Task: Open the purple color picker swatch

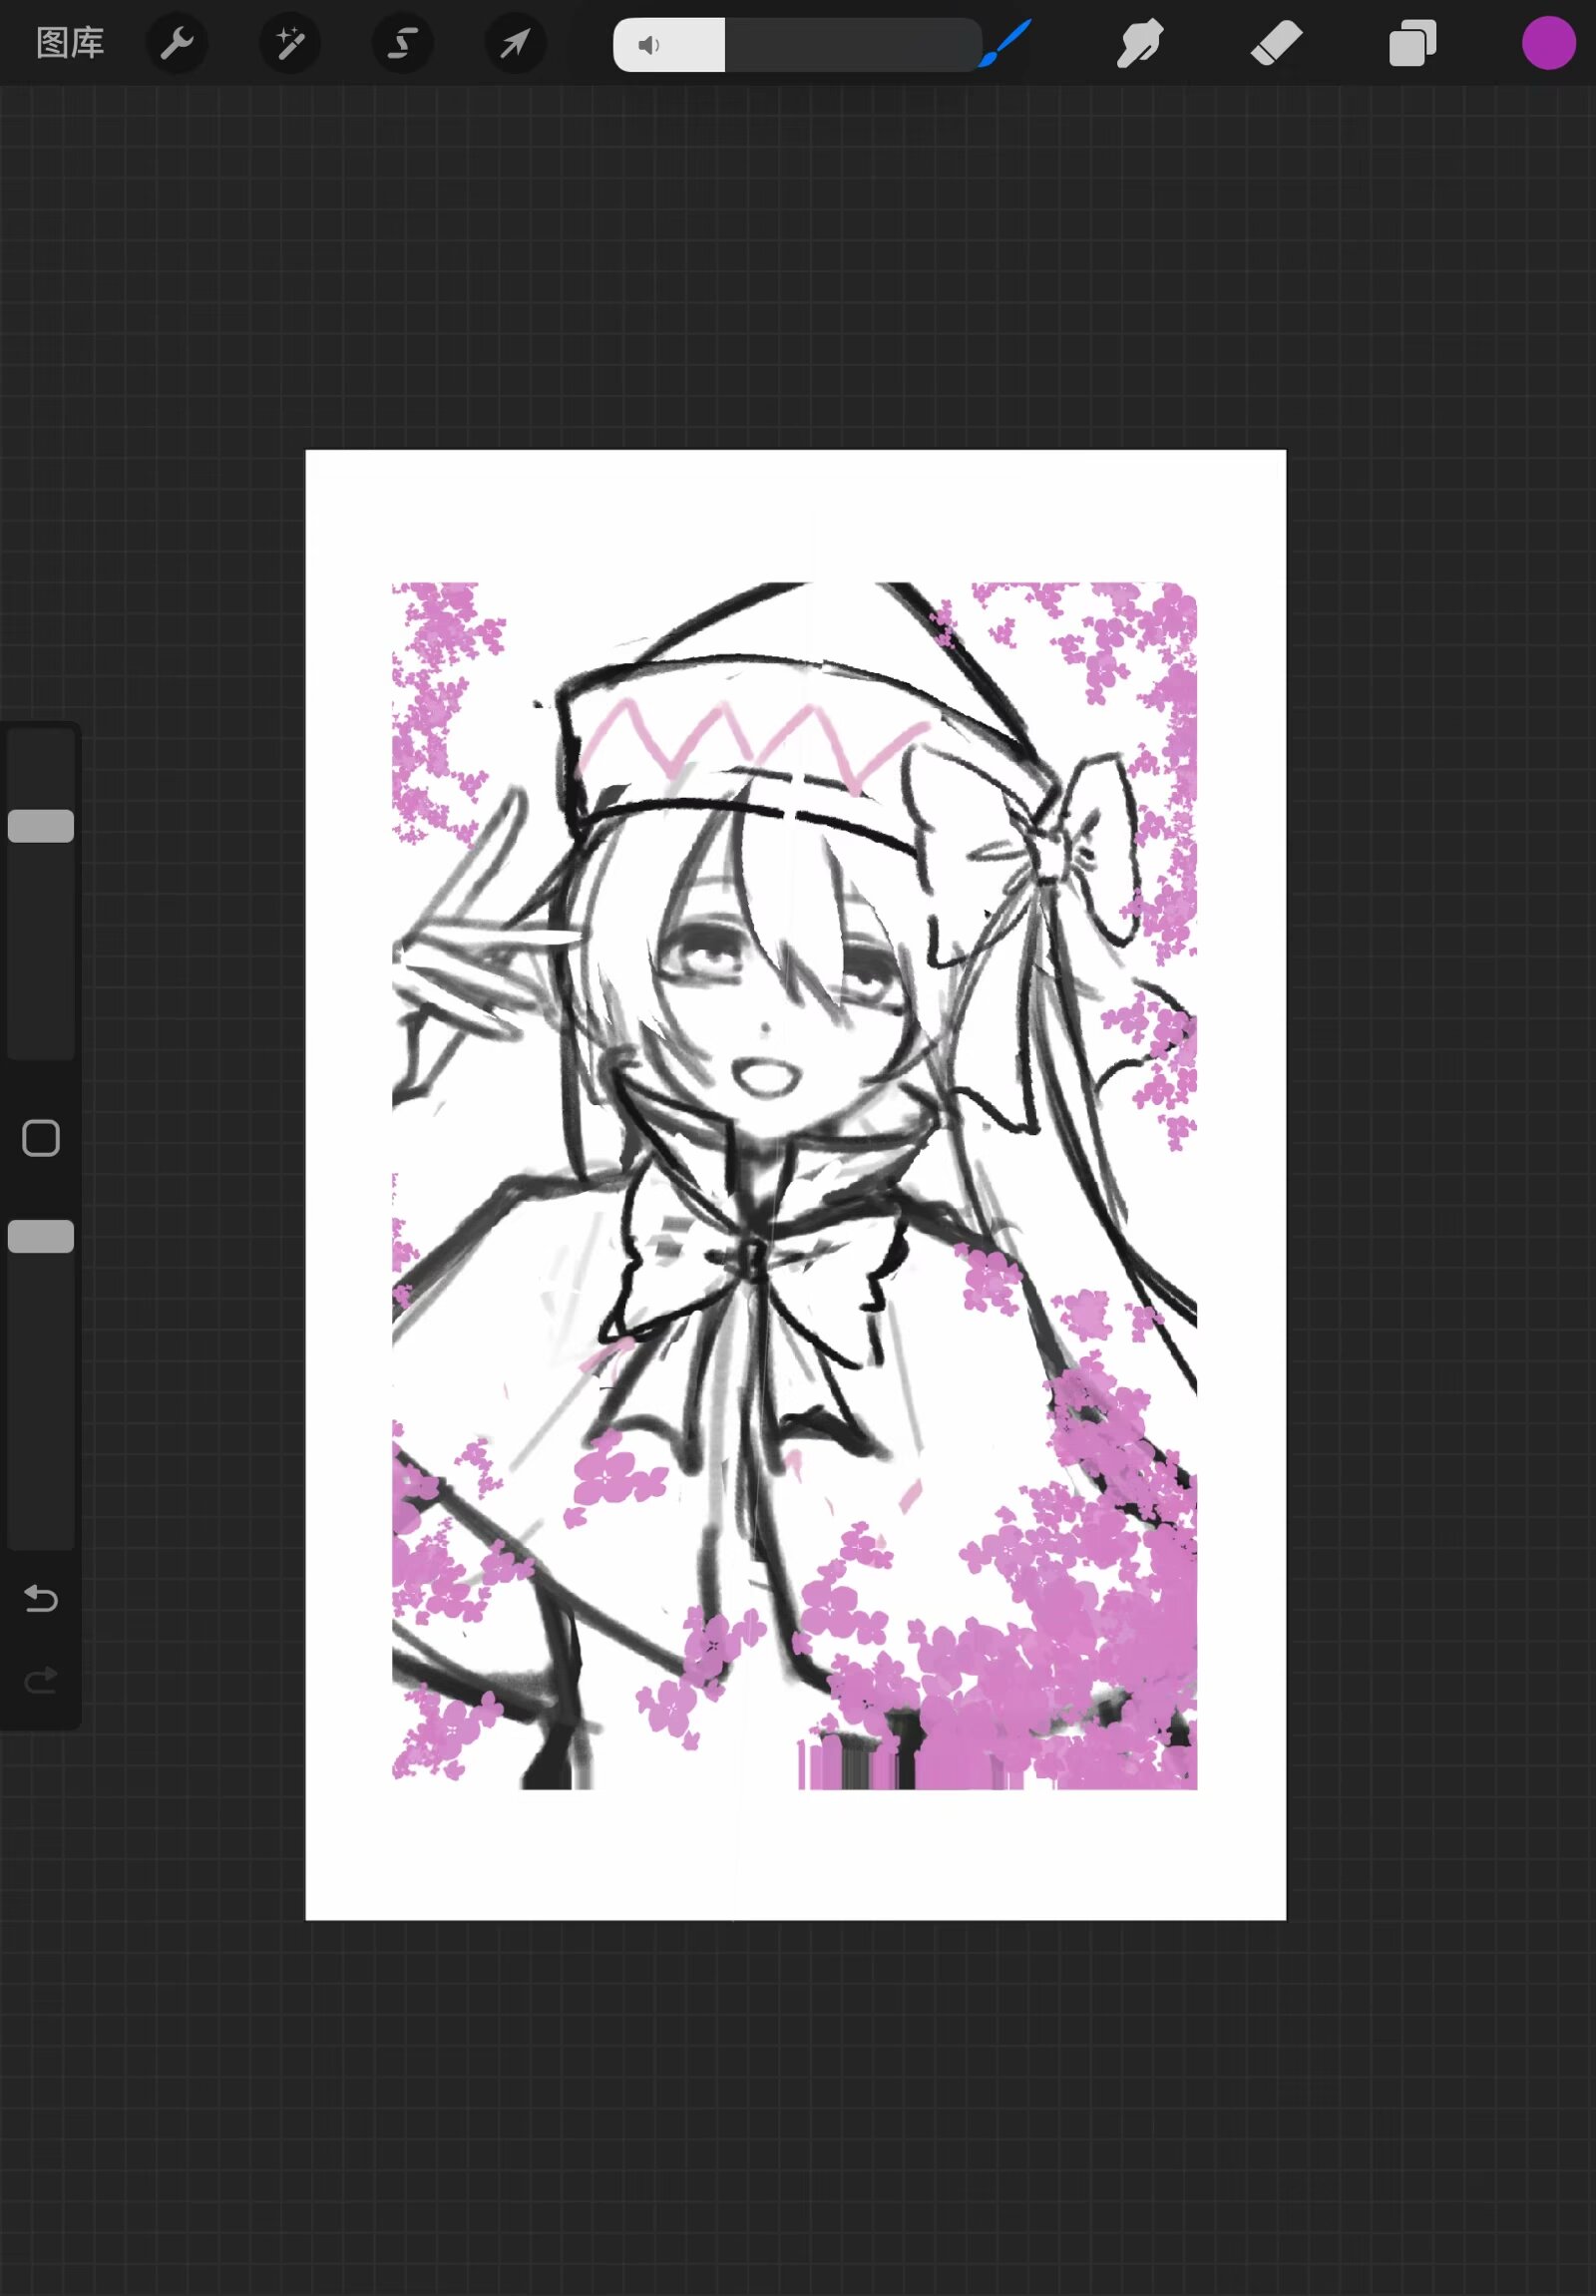Action: click(x=1548, y=43)
